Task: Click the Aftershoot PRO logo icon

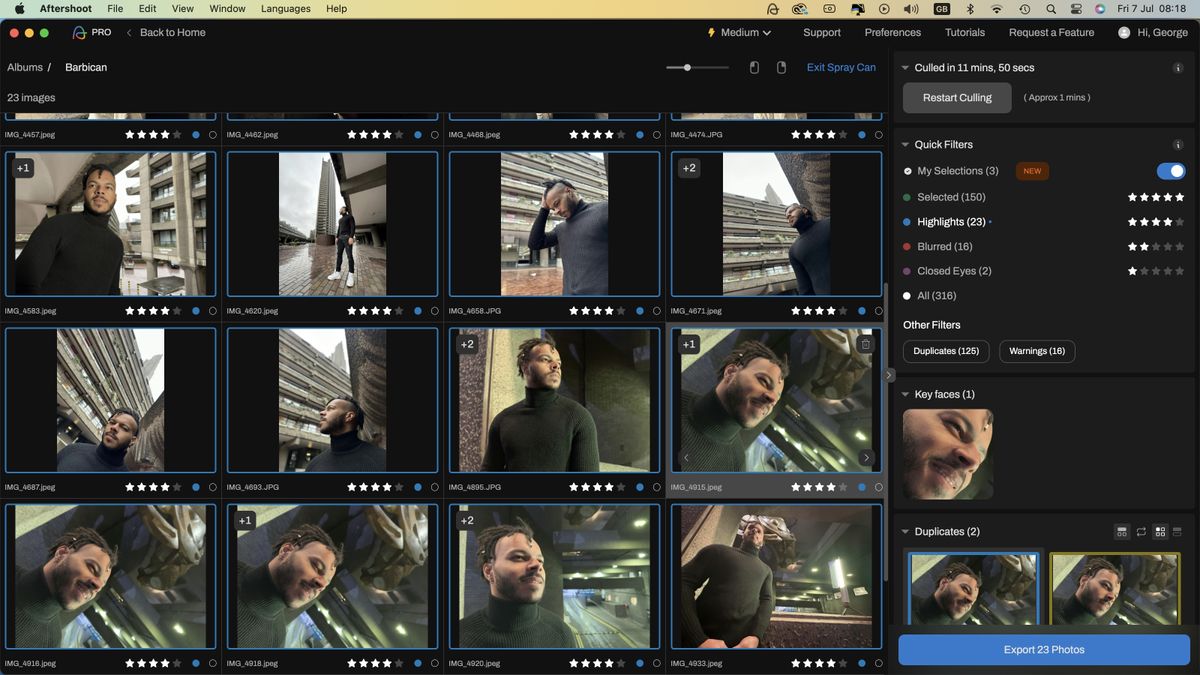Action: point(78,32)
